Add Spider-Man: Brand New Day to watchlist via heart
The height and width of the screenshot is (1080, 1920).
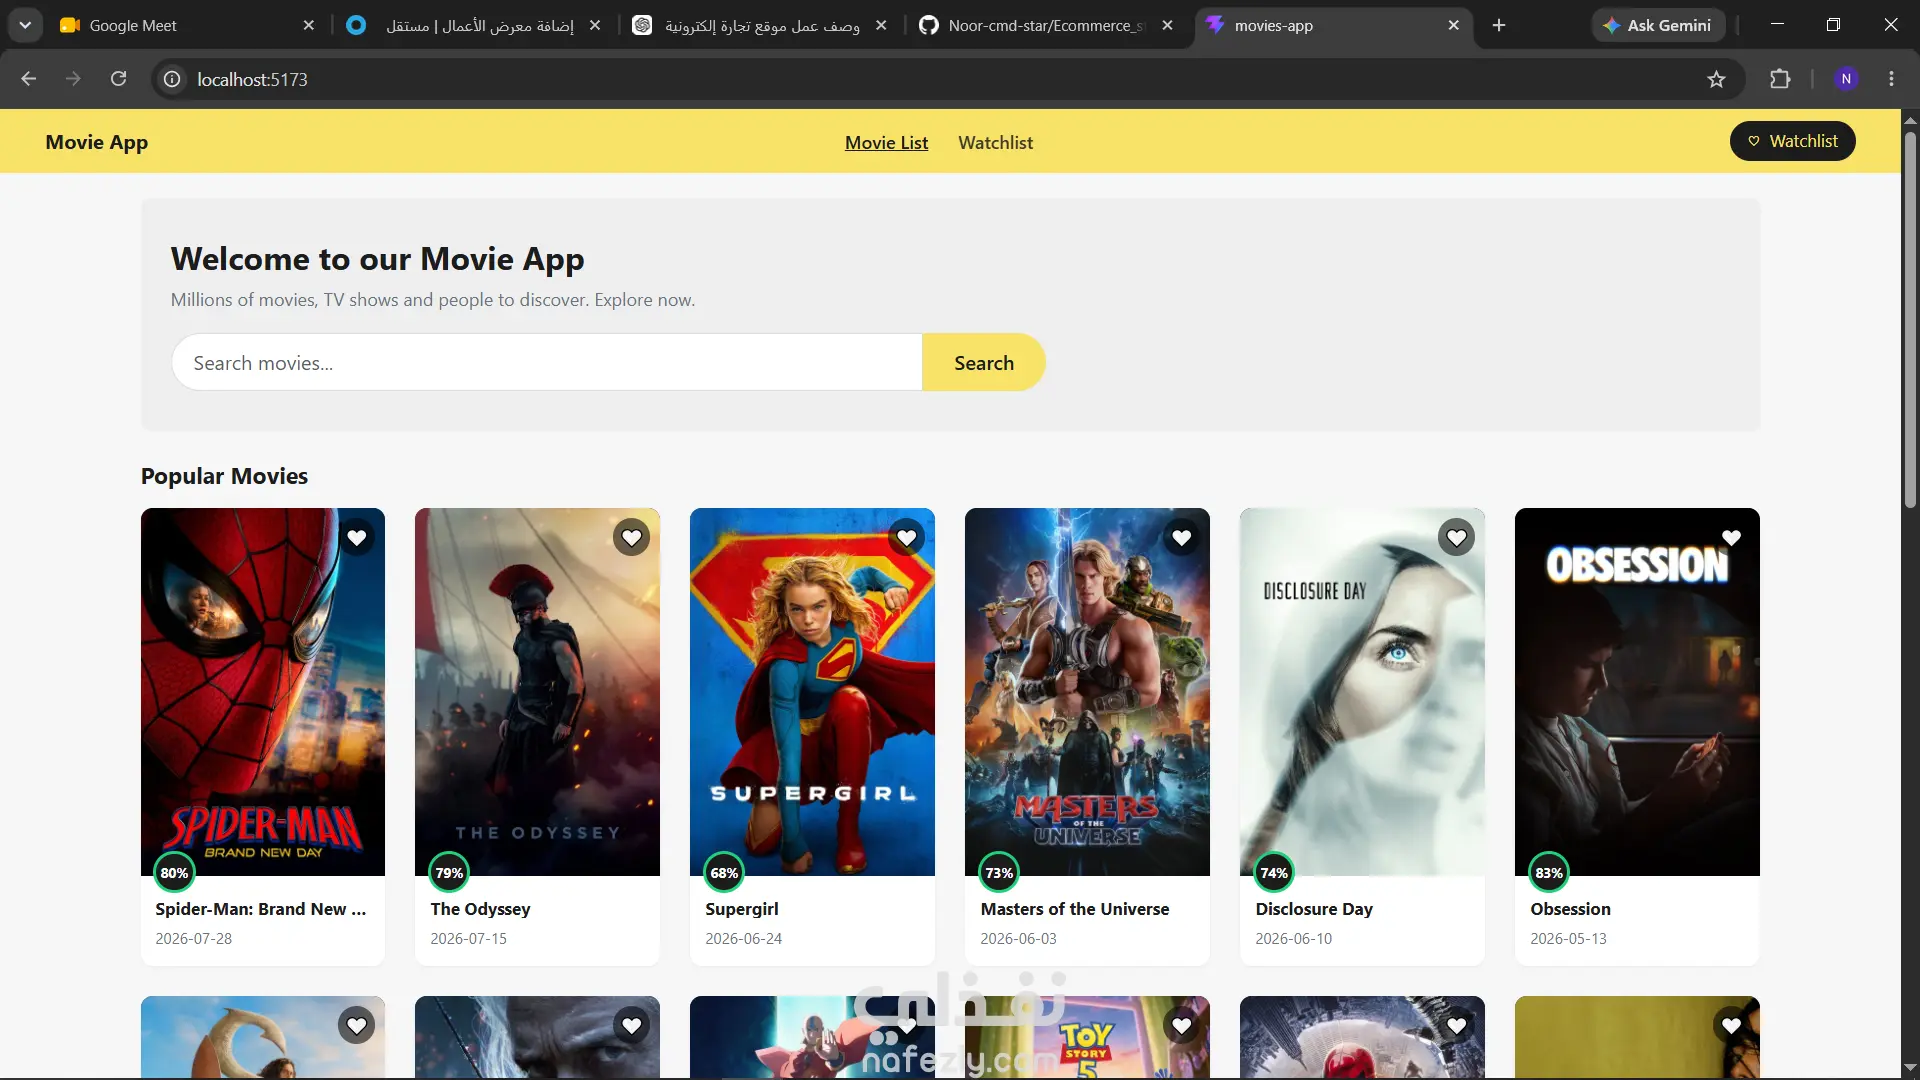click(x=357, y=538)
